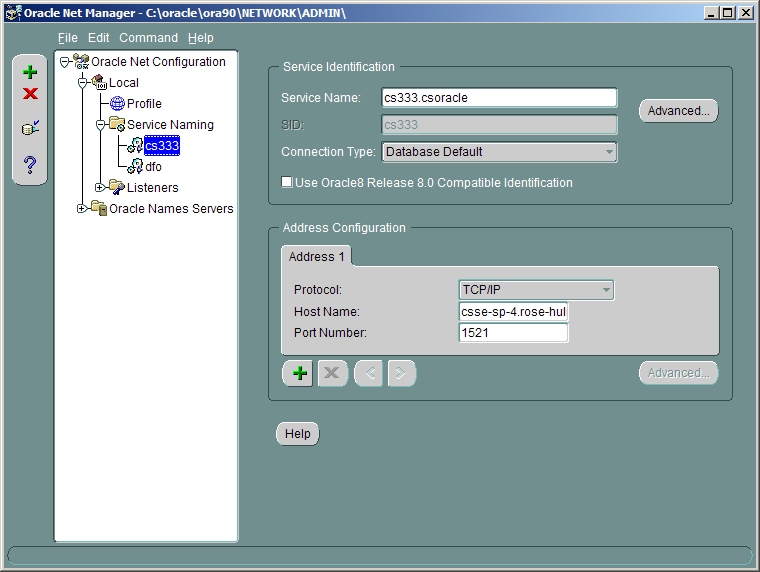This screenshot has height=572, width=760.
Task: Click the Help button below Address Configuration
Action: point(297,434)
